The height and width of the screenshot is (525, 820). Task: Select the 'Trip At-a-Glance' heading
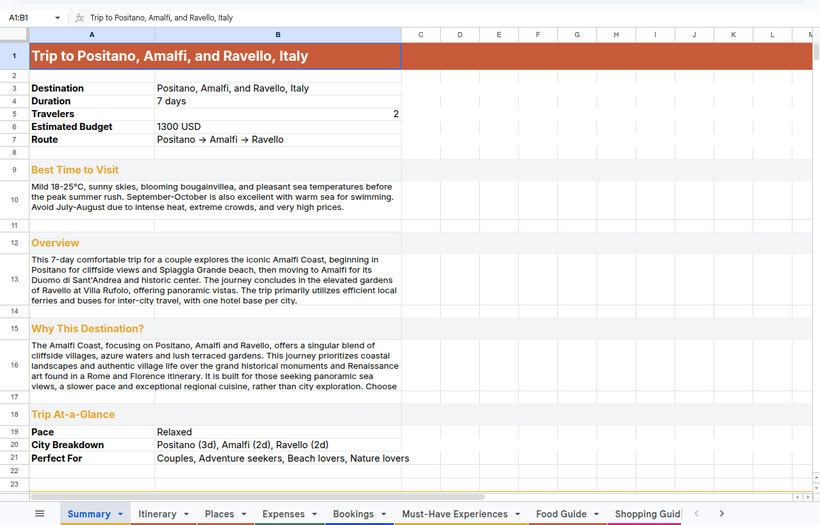tap(215, 415)
